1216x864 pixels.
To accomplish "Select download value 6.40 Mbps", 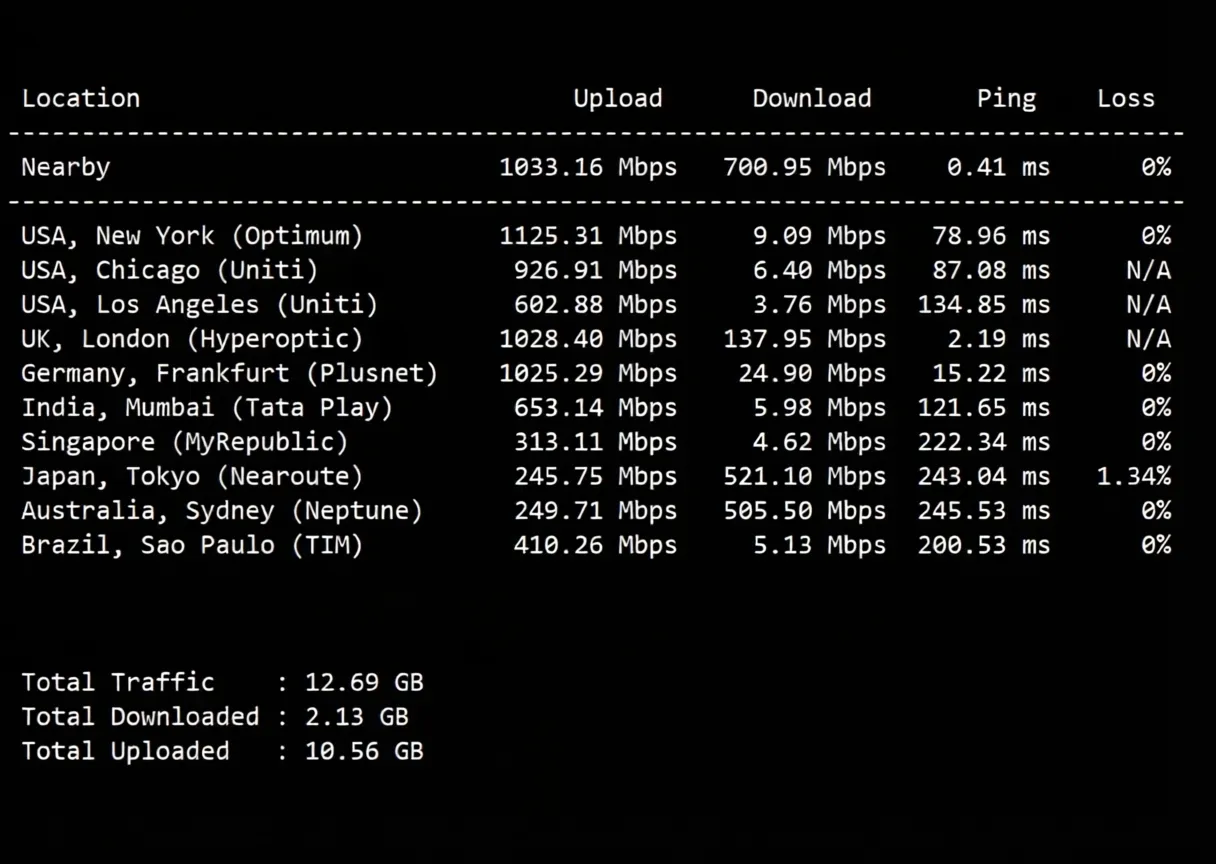I will (x=820, y=270).
